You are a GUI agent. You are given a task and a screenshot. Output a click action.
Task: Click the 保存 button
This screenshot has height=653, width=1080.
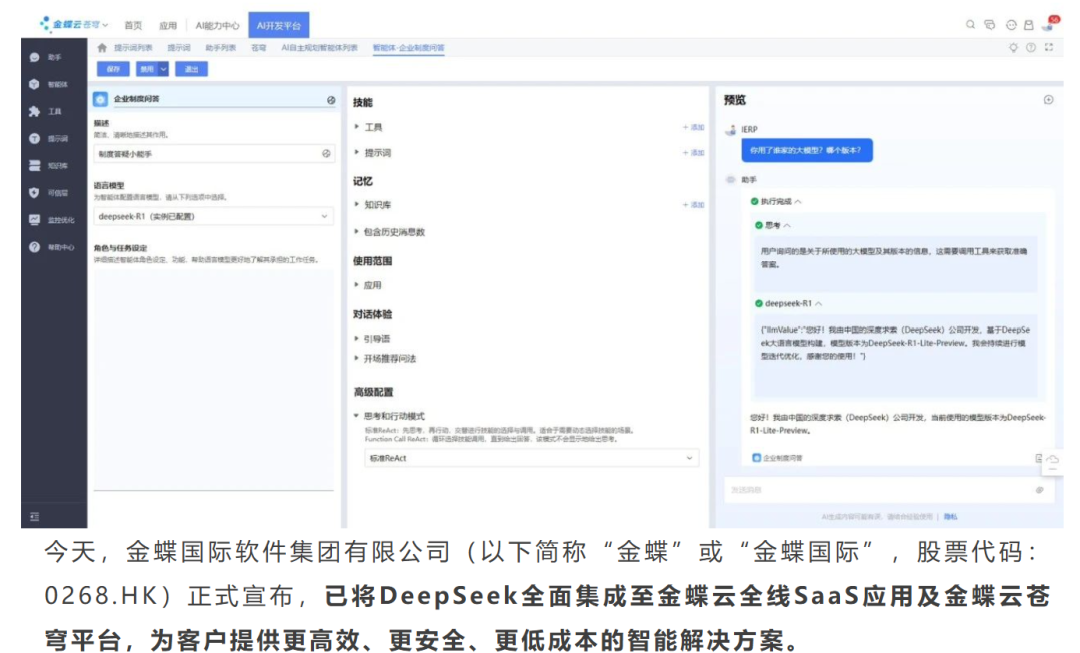[113, 69]
